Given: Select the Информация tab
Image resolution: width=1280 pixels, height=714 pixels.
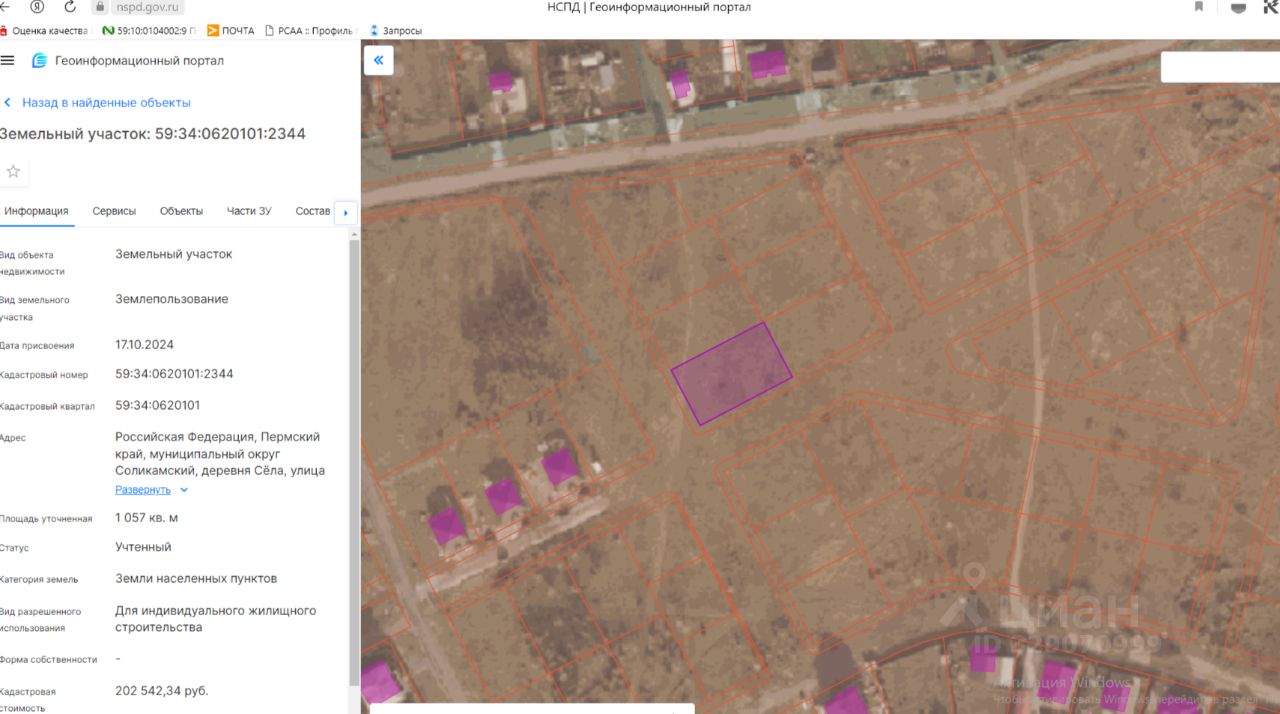Looking at the screenshot, I should 36,211.
